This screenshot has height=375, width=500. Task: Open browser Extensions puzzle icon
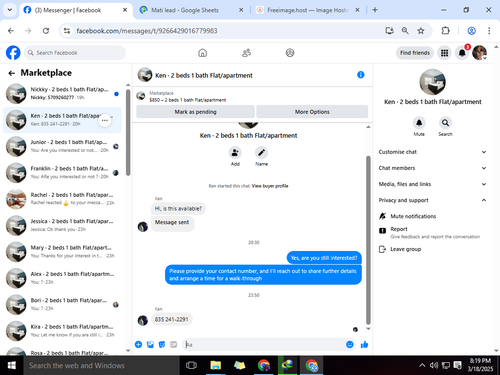[x=445, y=31]
